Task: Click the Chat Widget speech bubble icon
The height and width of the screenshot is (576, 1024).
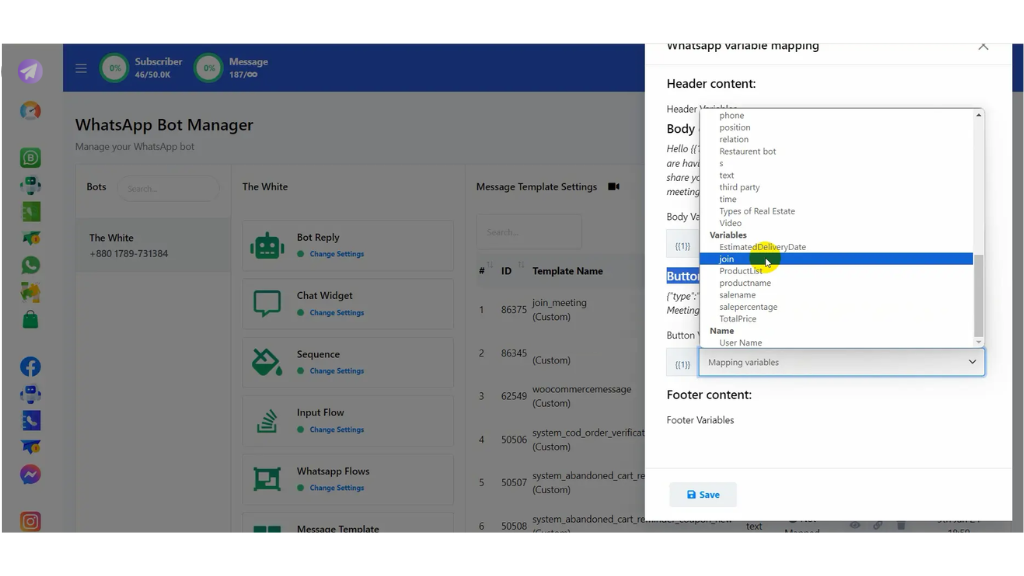Action: (267, 304)
